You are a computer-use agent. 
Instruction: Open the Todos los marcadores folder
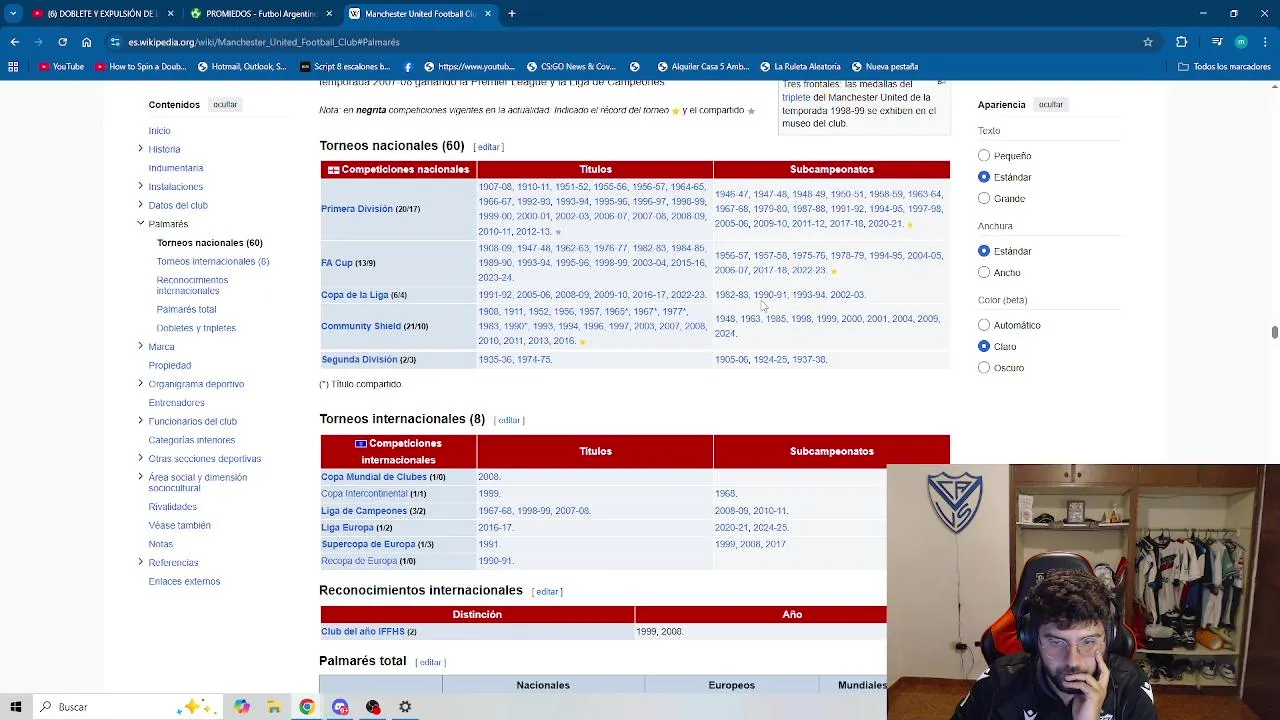pyautogui.click(x=1224, y=67)
